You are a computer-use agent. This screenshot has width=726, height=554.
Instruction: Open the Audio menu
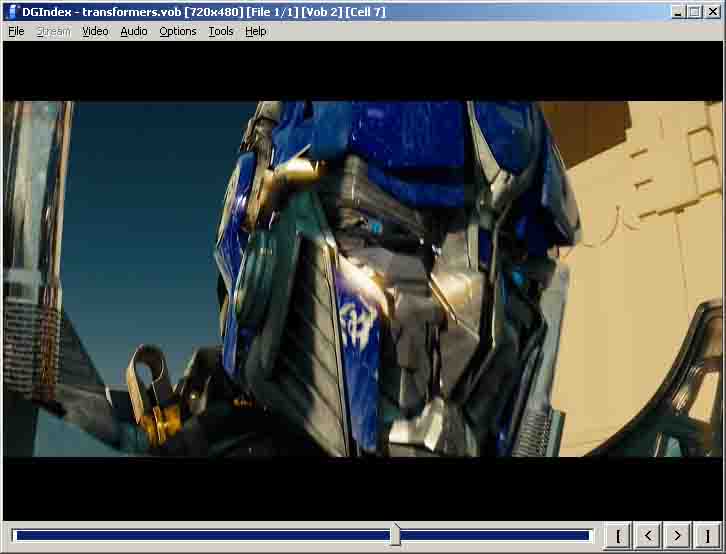click(x=133, y=31)
